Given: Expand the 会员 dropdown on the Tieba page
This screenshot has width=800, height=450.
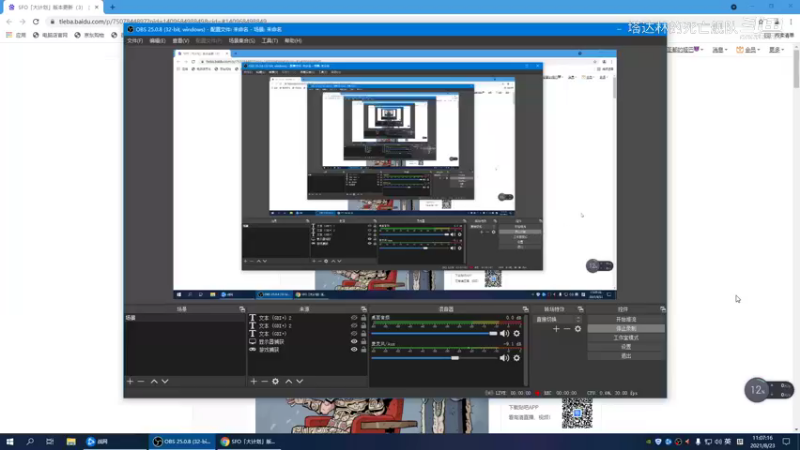Looking at the screenshot, I should pos(748,50).
